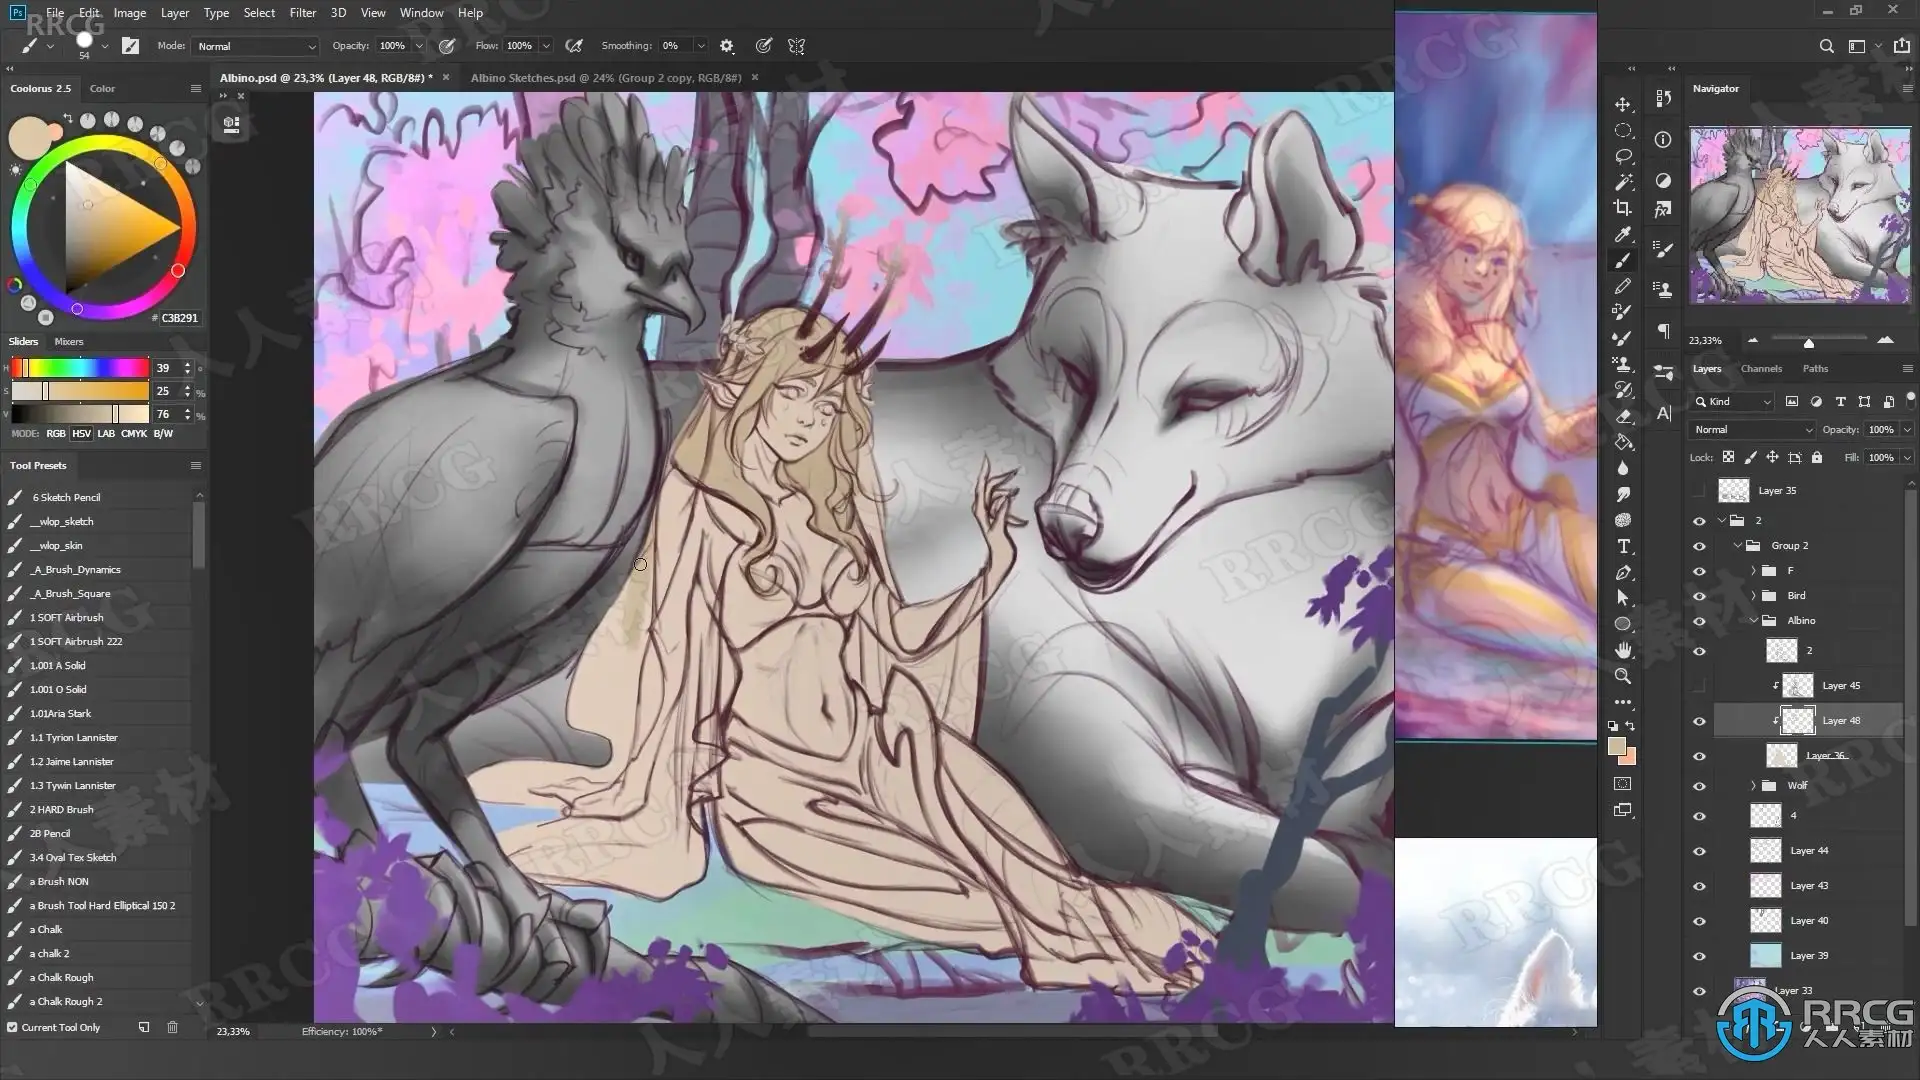Collapse the Albino layer group
Viewport: 1920px width, 1080px height.
1754,621
